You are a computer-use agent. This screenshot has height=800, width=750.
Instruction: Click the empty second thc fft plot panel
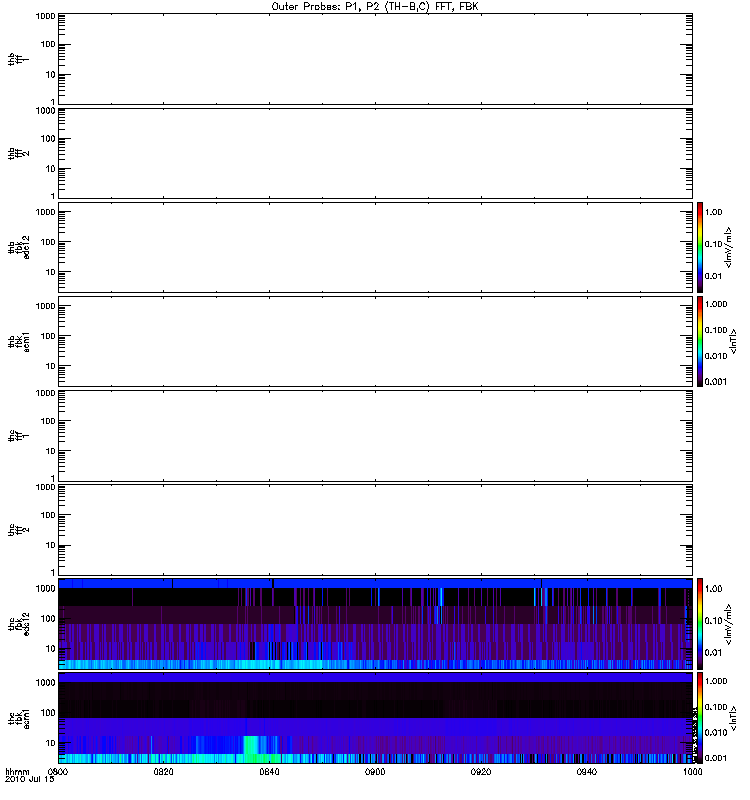click(375, 530)
